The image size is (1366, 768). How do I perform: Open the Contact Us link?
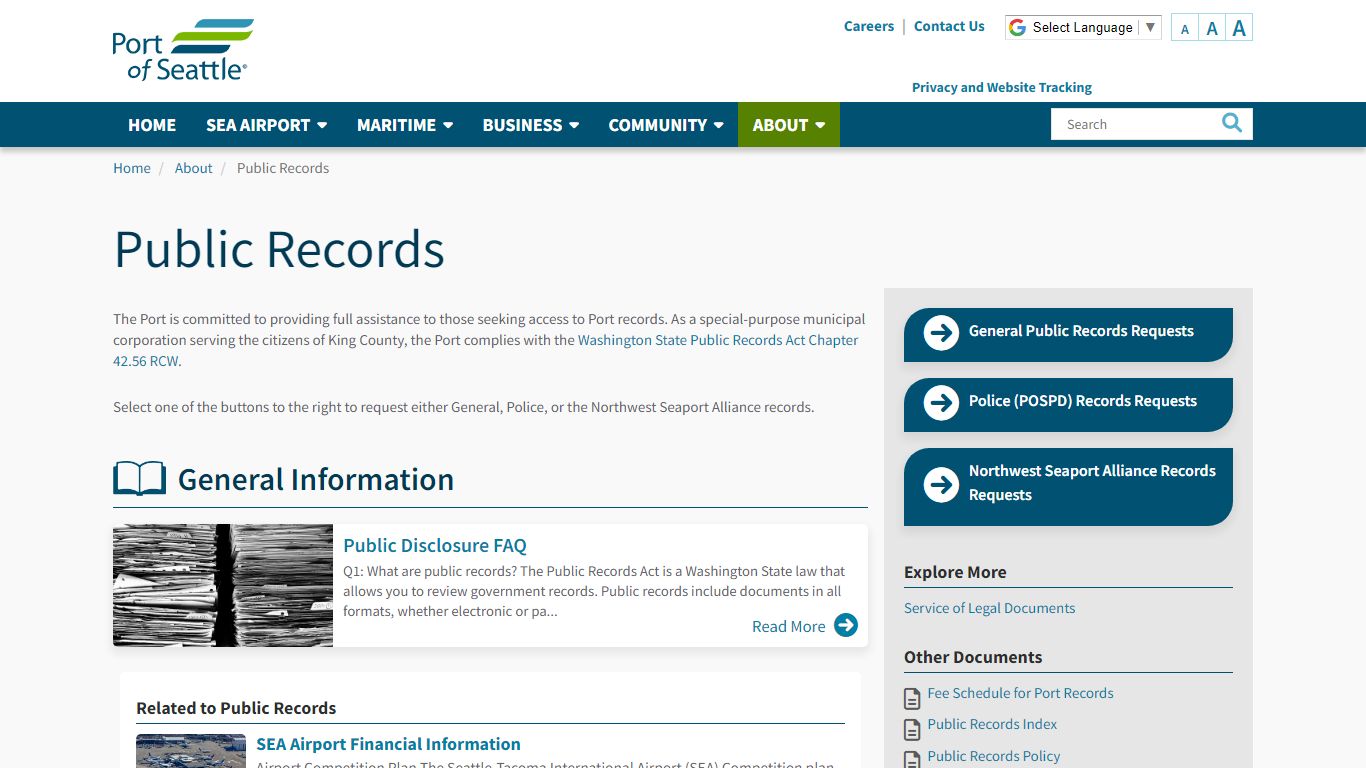[949, 27]
